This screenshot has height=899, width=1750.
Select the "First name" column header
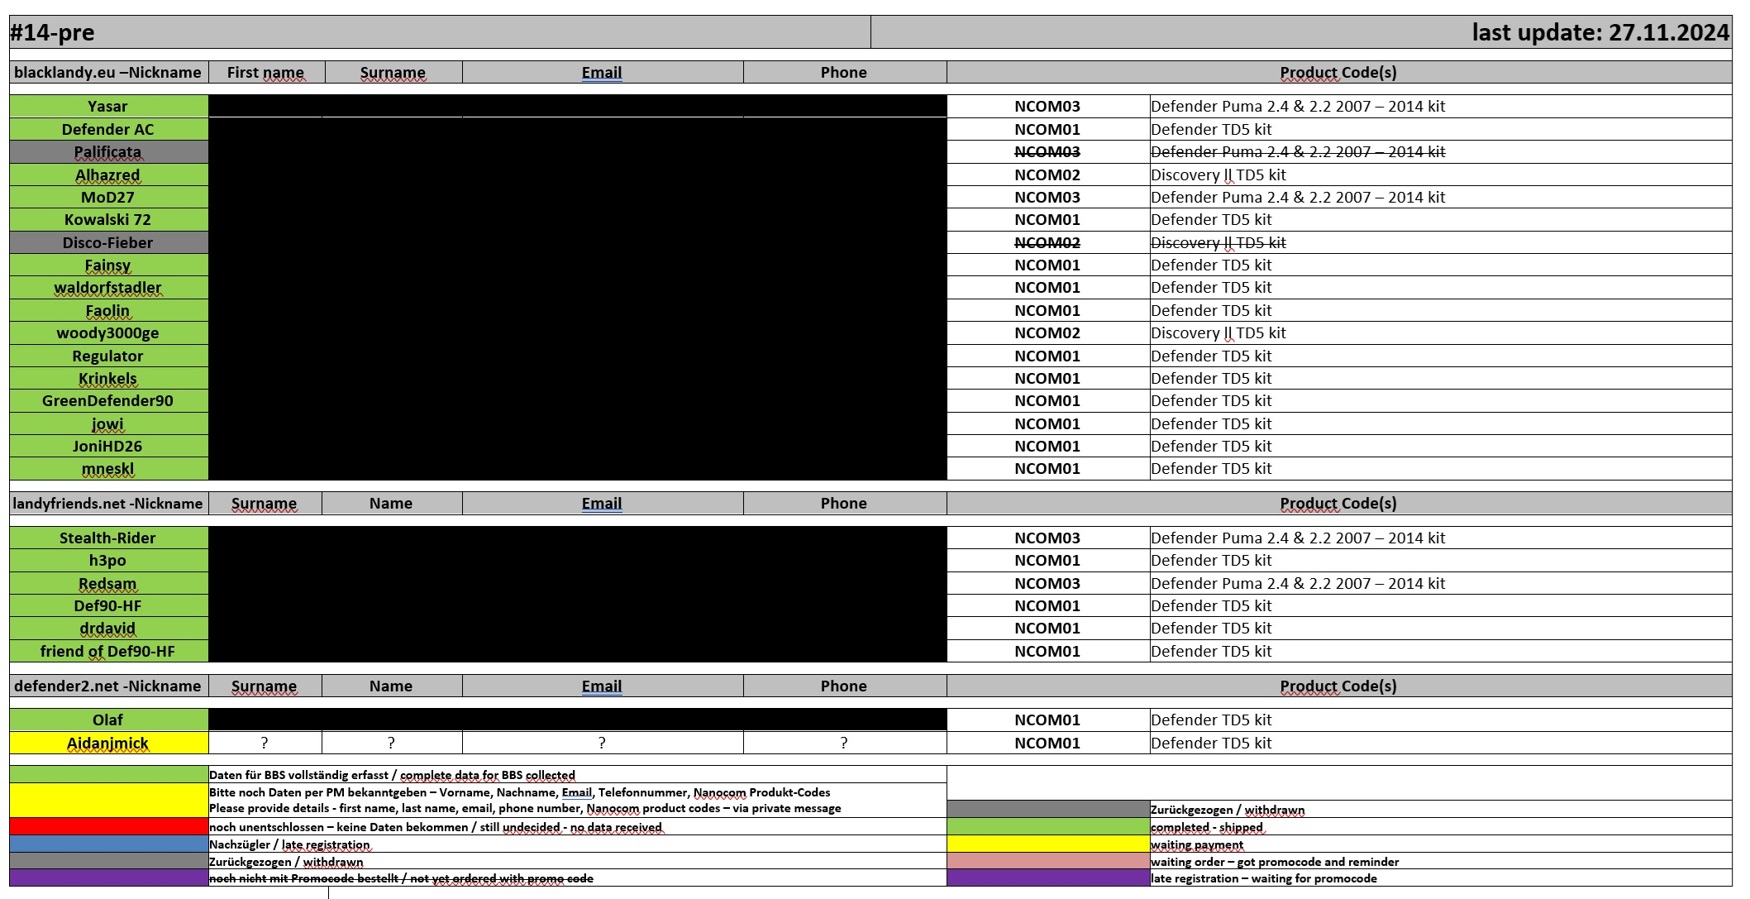coord(265,72)
